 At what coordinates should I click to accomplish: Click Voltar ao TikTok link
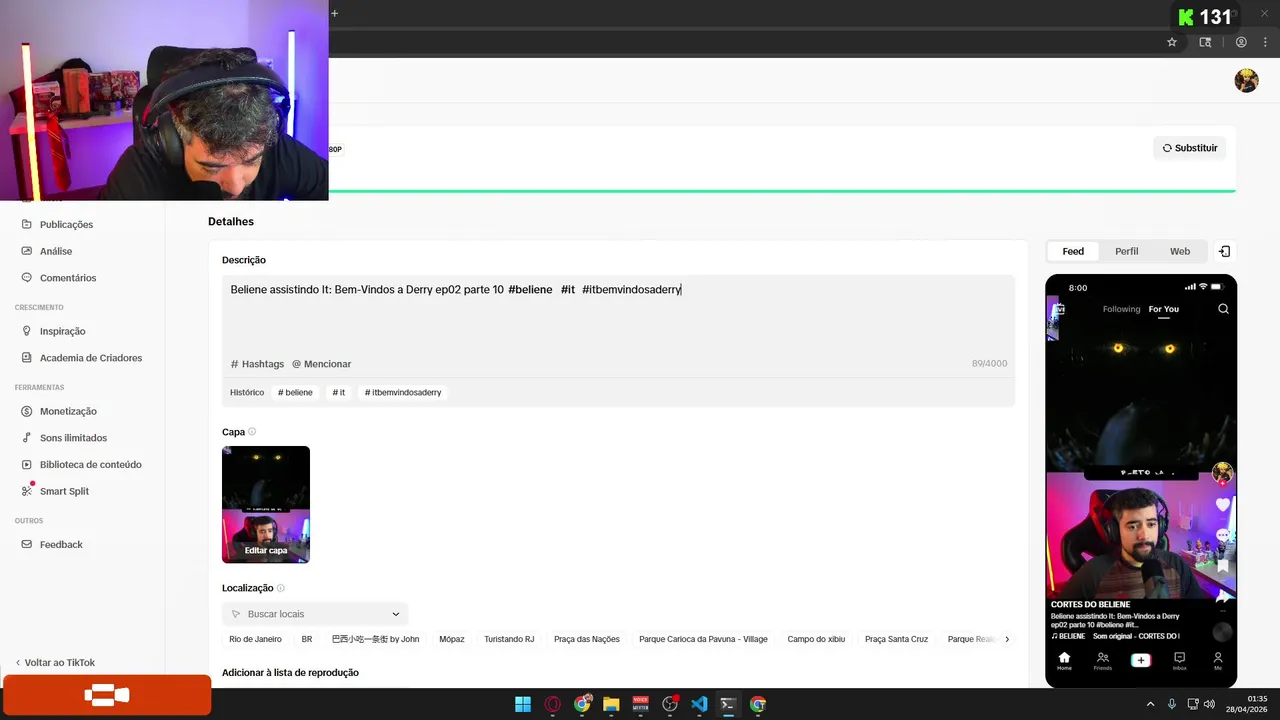(55, 663)
